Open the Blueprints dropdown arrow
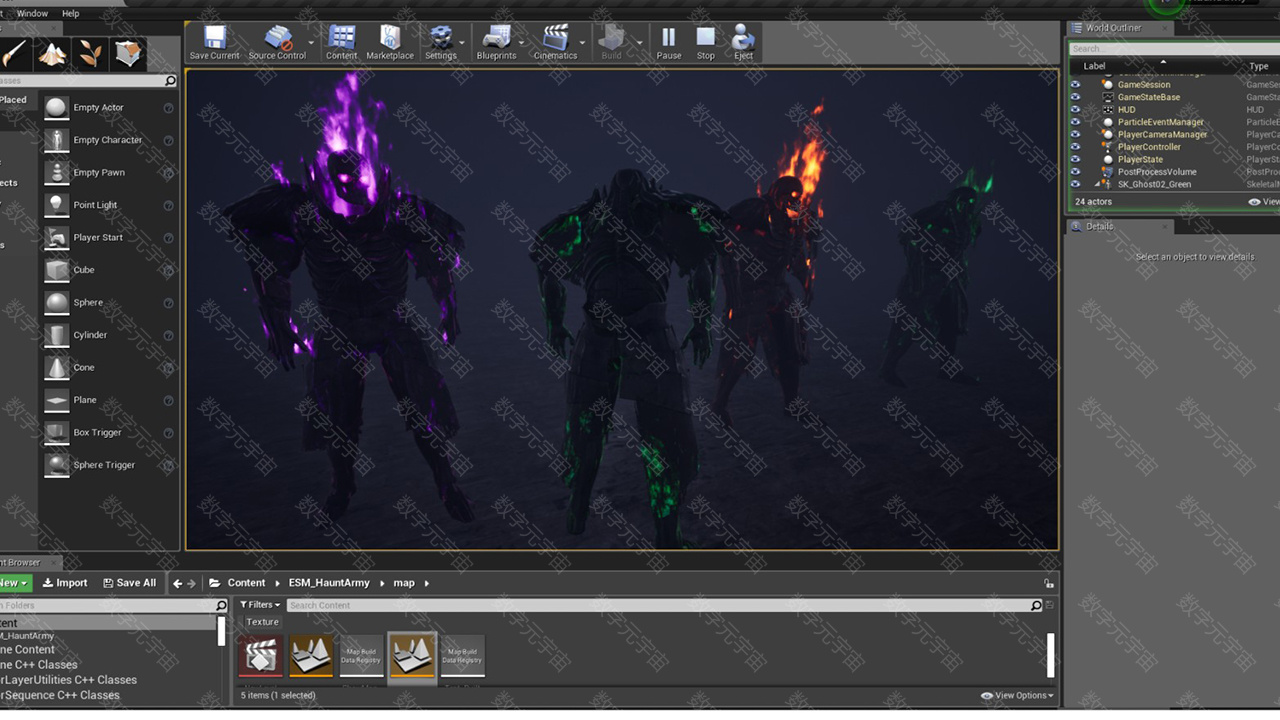This screenshot has width=1280, height=720. [522, 43]
